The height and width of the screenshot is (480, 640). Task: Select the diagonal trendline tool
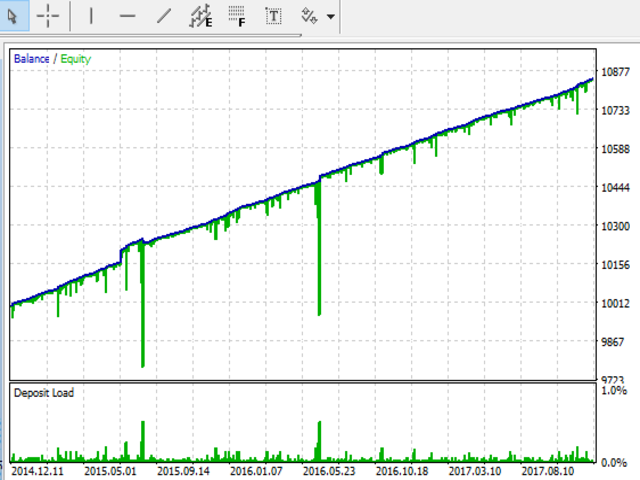(164, 16)
